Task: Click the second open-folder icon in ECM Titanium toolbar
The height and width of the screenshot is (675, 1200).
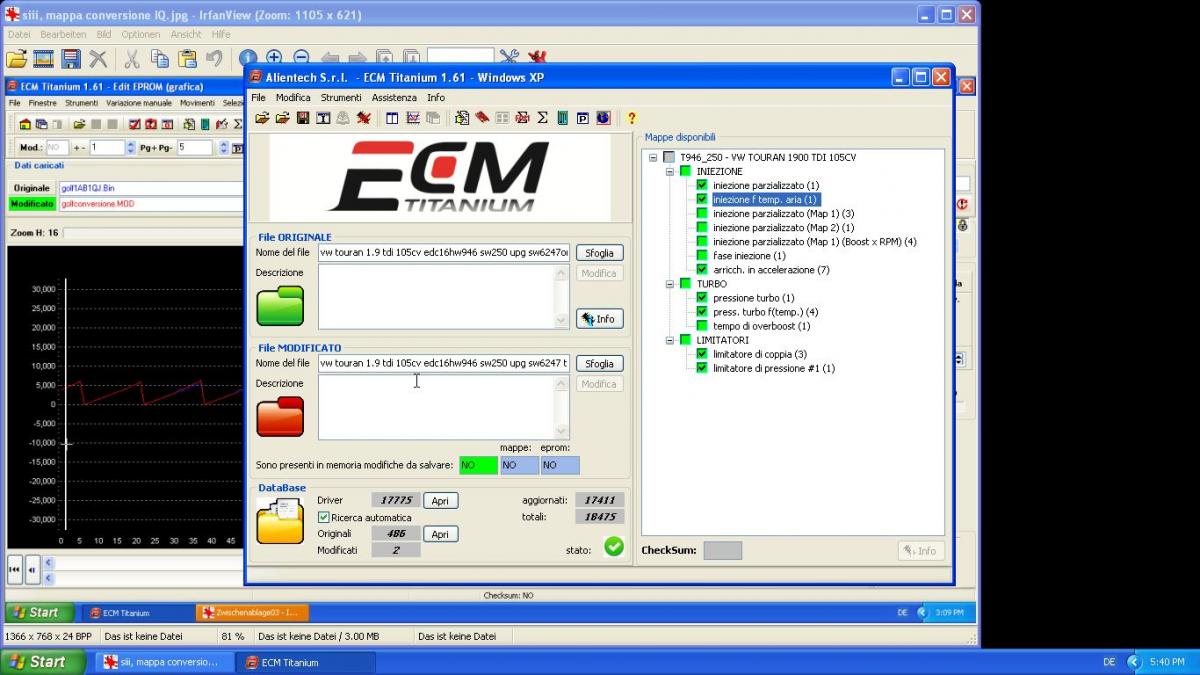Action: click(x=283, y=118)
